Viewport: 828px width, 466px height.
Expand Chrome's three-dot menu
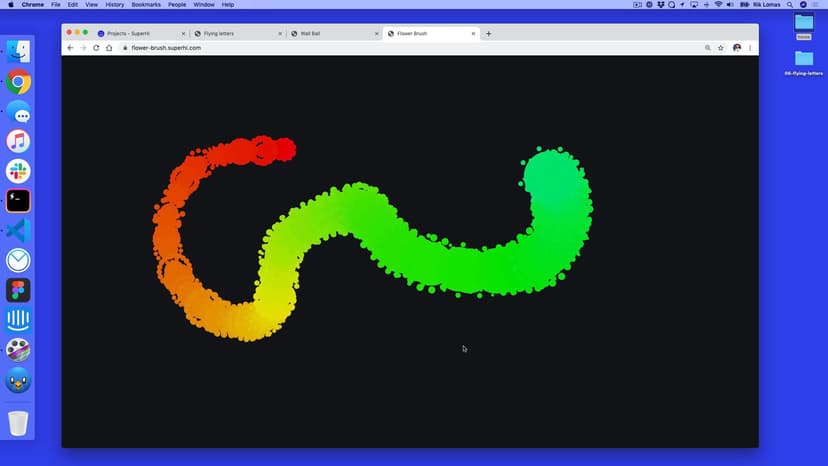[750, 48]
